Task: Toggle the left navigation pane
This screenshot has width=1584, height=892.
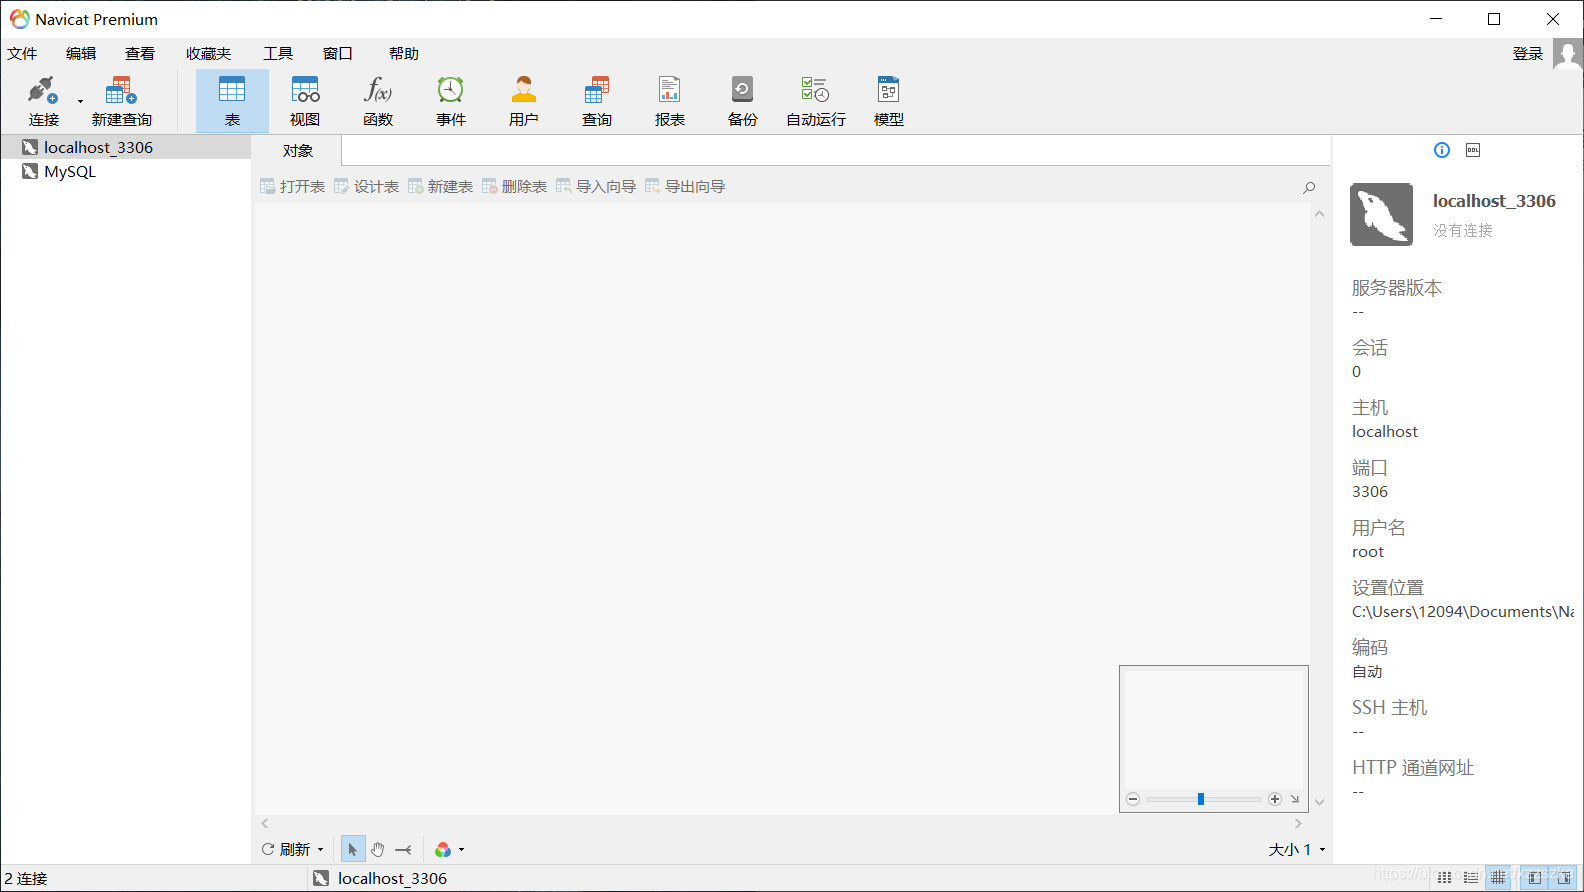Action: point(1535,878)
